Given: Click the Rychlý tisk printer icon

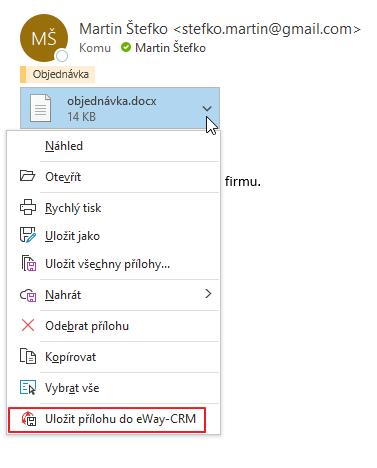Looking at the screenshot, I should pos(28,207).
